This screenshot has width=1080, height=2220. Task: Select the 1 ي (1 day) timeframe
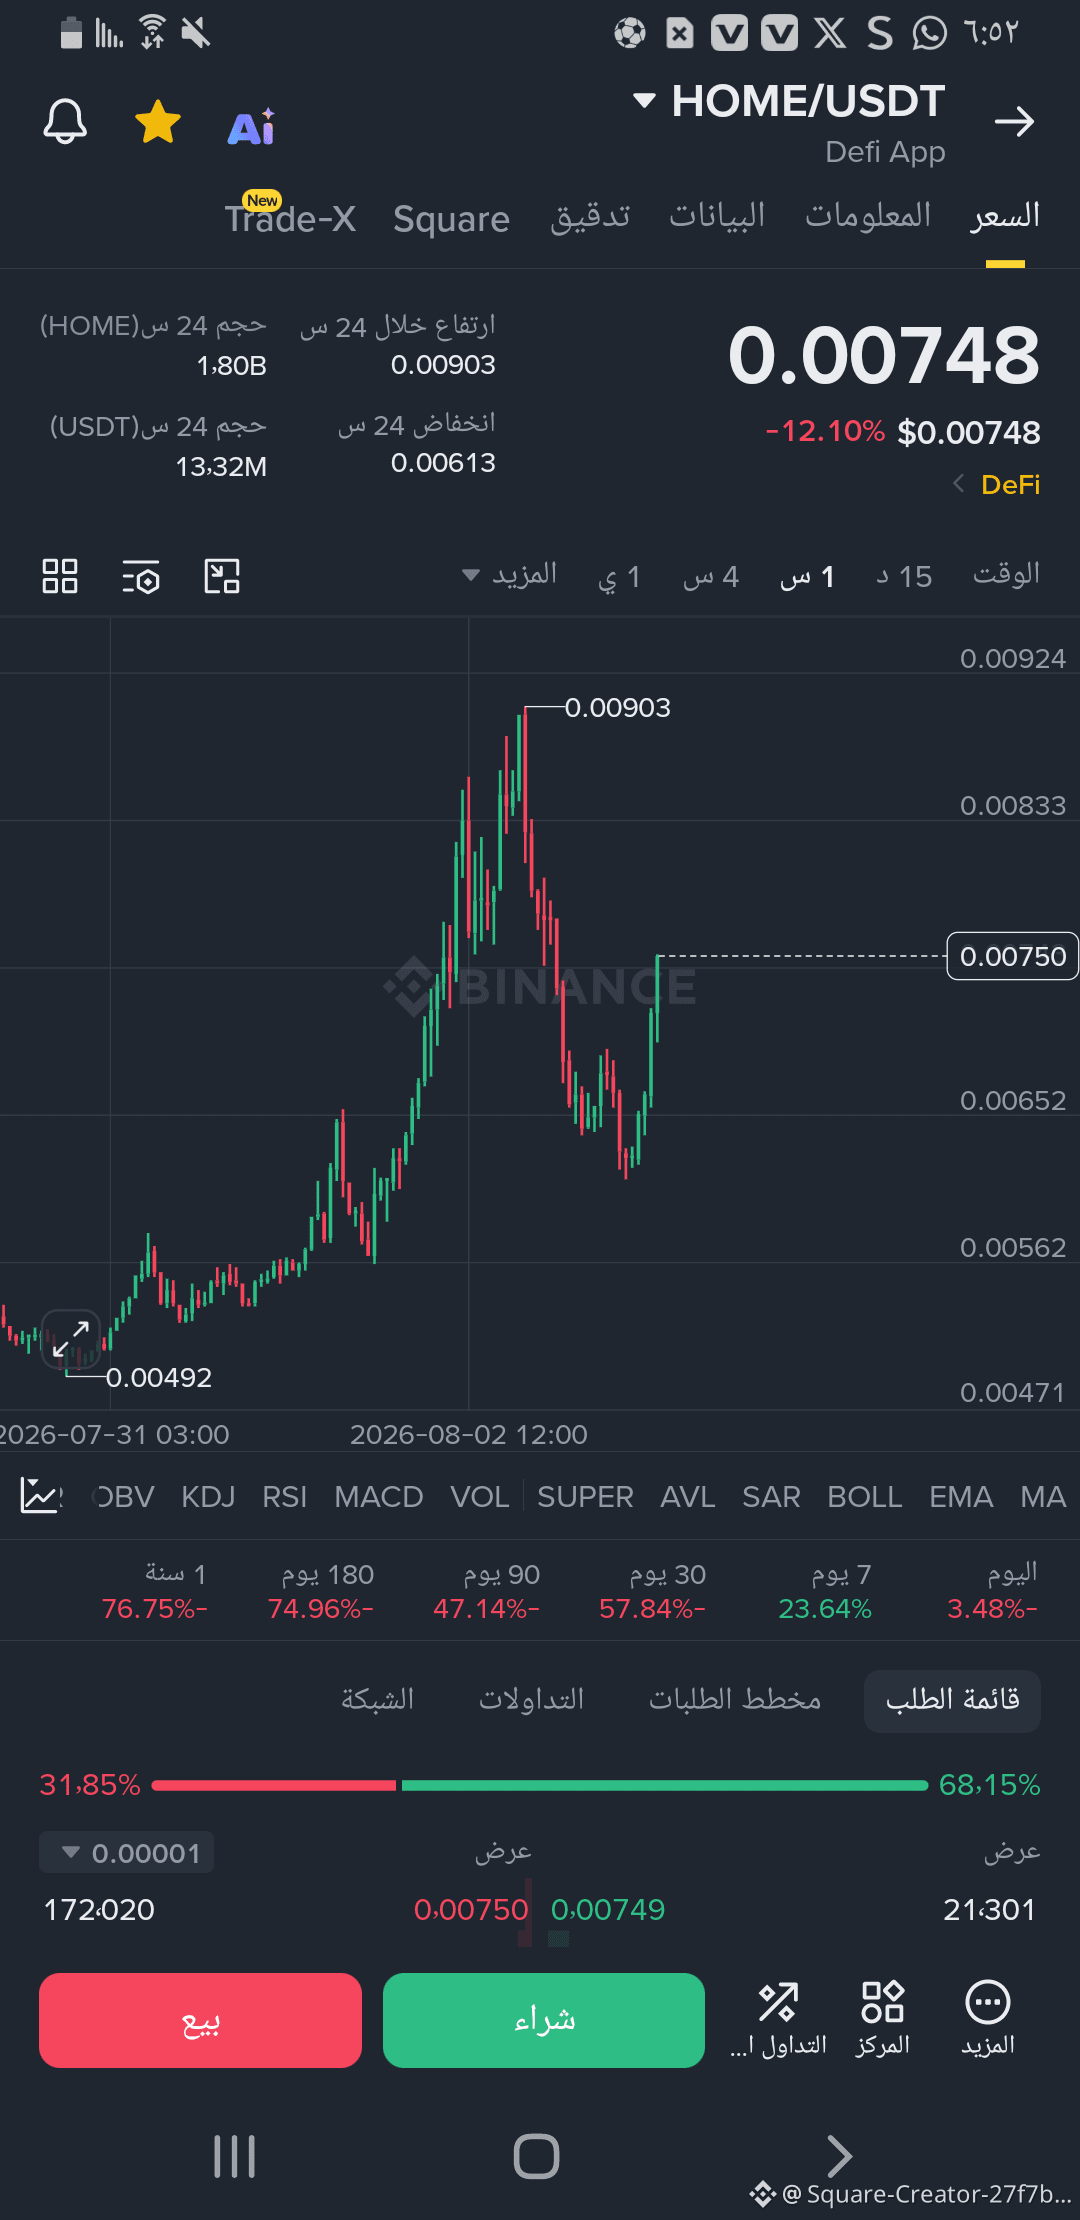click(619, 577)
